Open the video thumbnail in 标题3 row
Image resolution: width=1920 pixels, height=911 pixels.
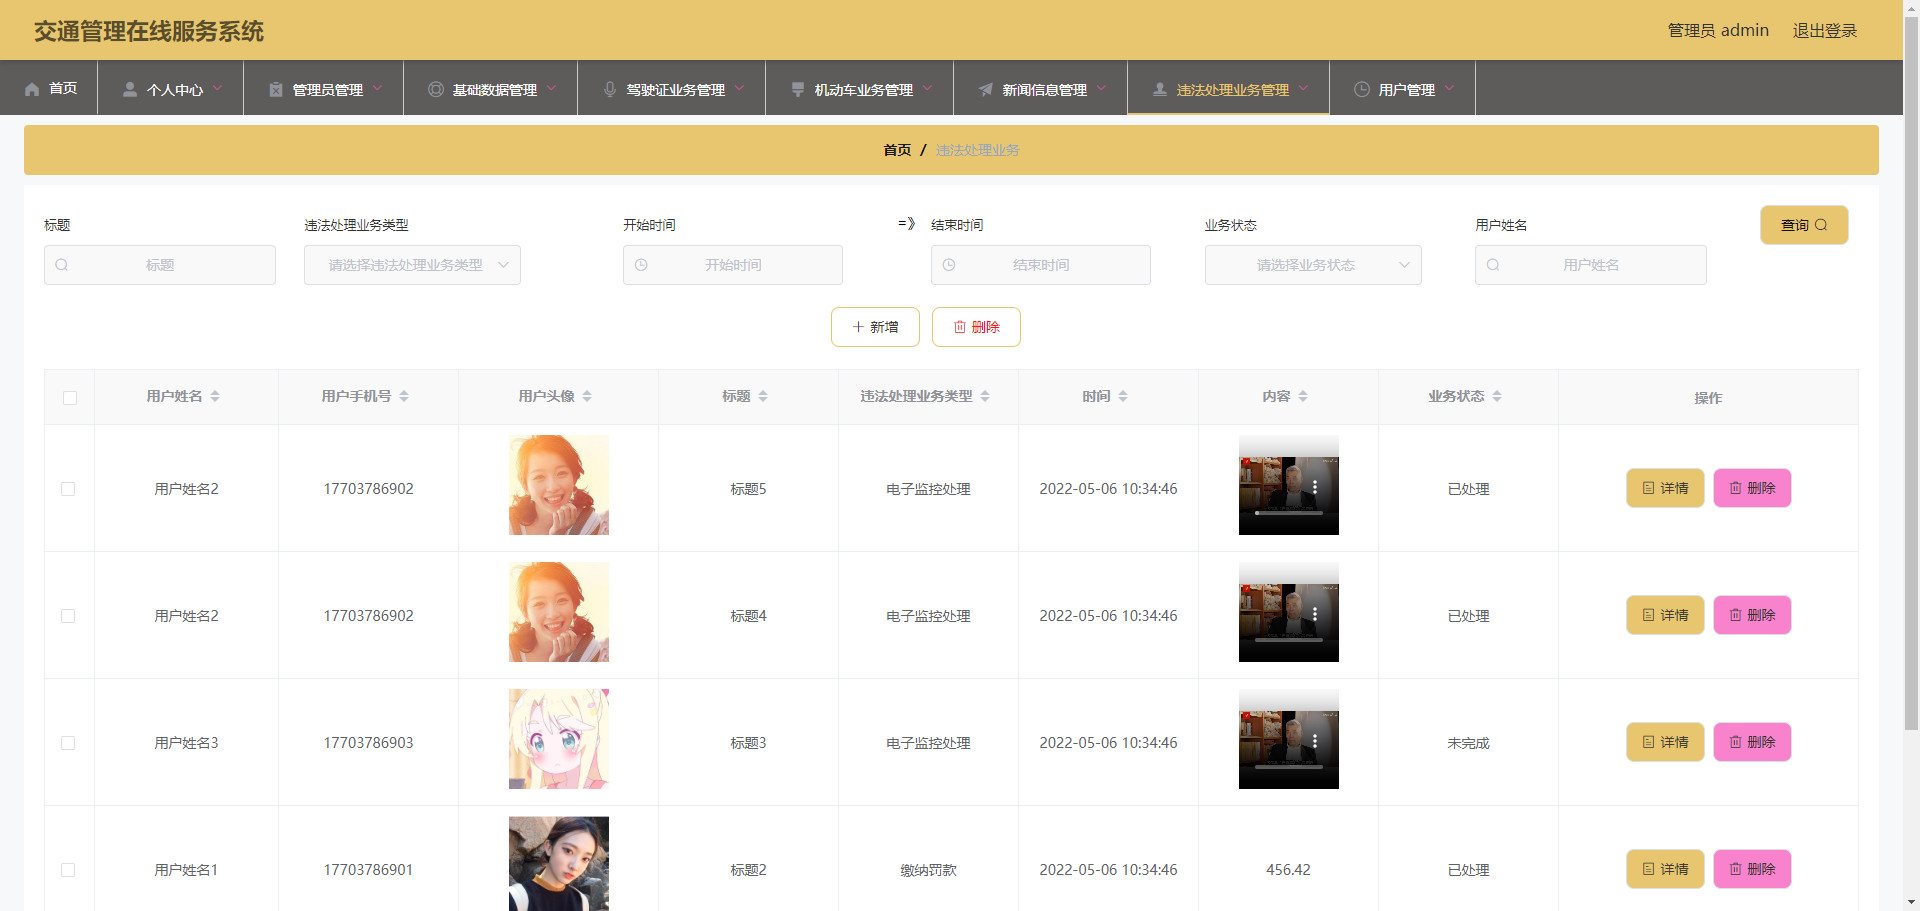1289,739
